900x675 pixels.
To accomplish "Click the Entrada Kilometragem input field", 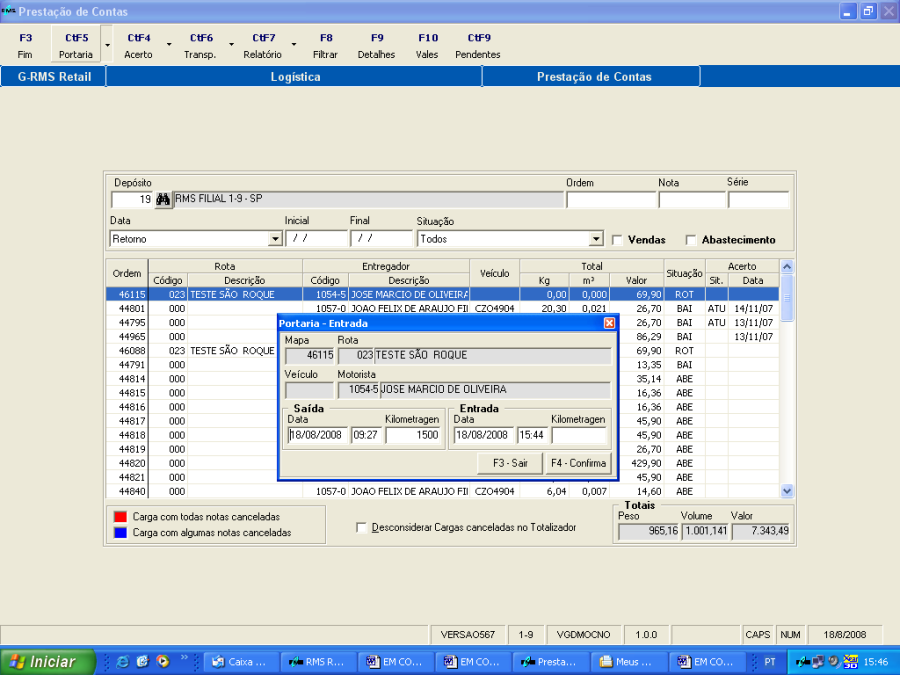I will pyautogui.click(x=579, y=435).
